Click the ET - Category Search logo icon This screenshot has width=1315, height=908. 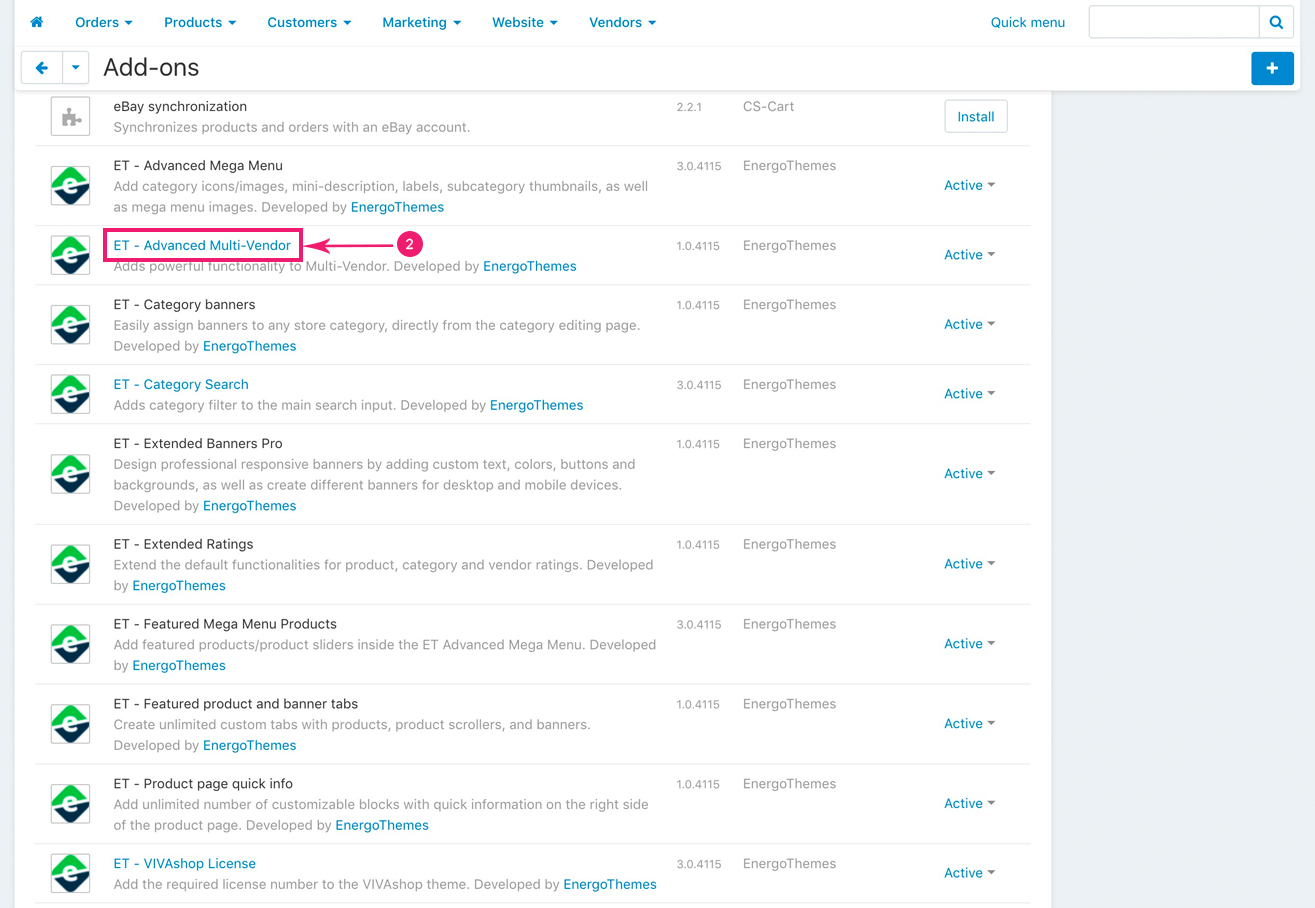[x=70, y=394]
